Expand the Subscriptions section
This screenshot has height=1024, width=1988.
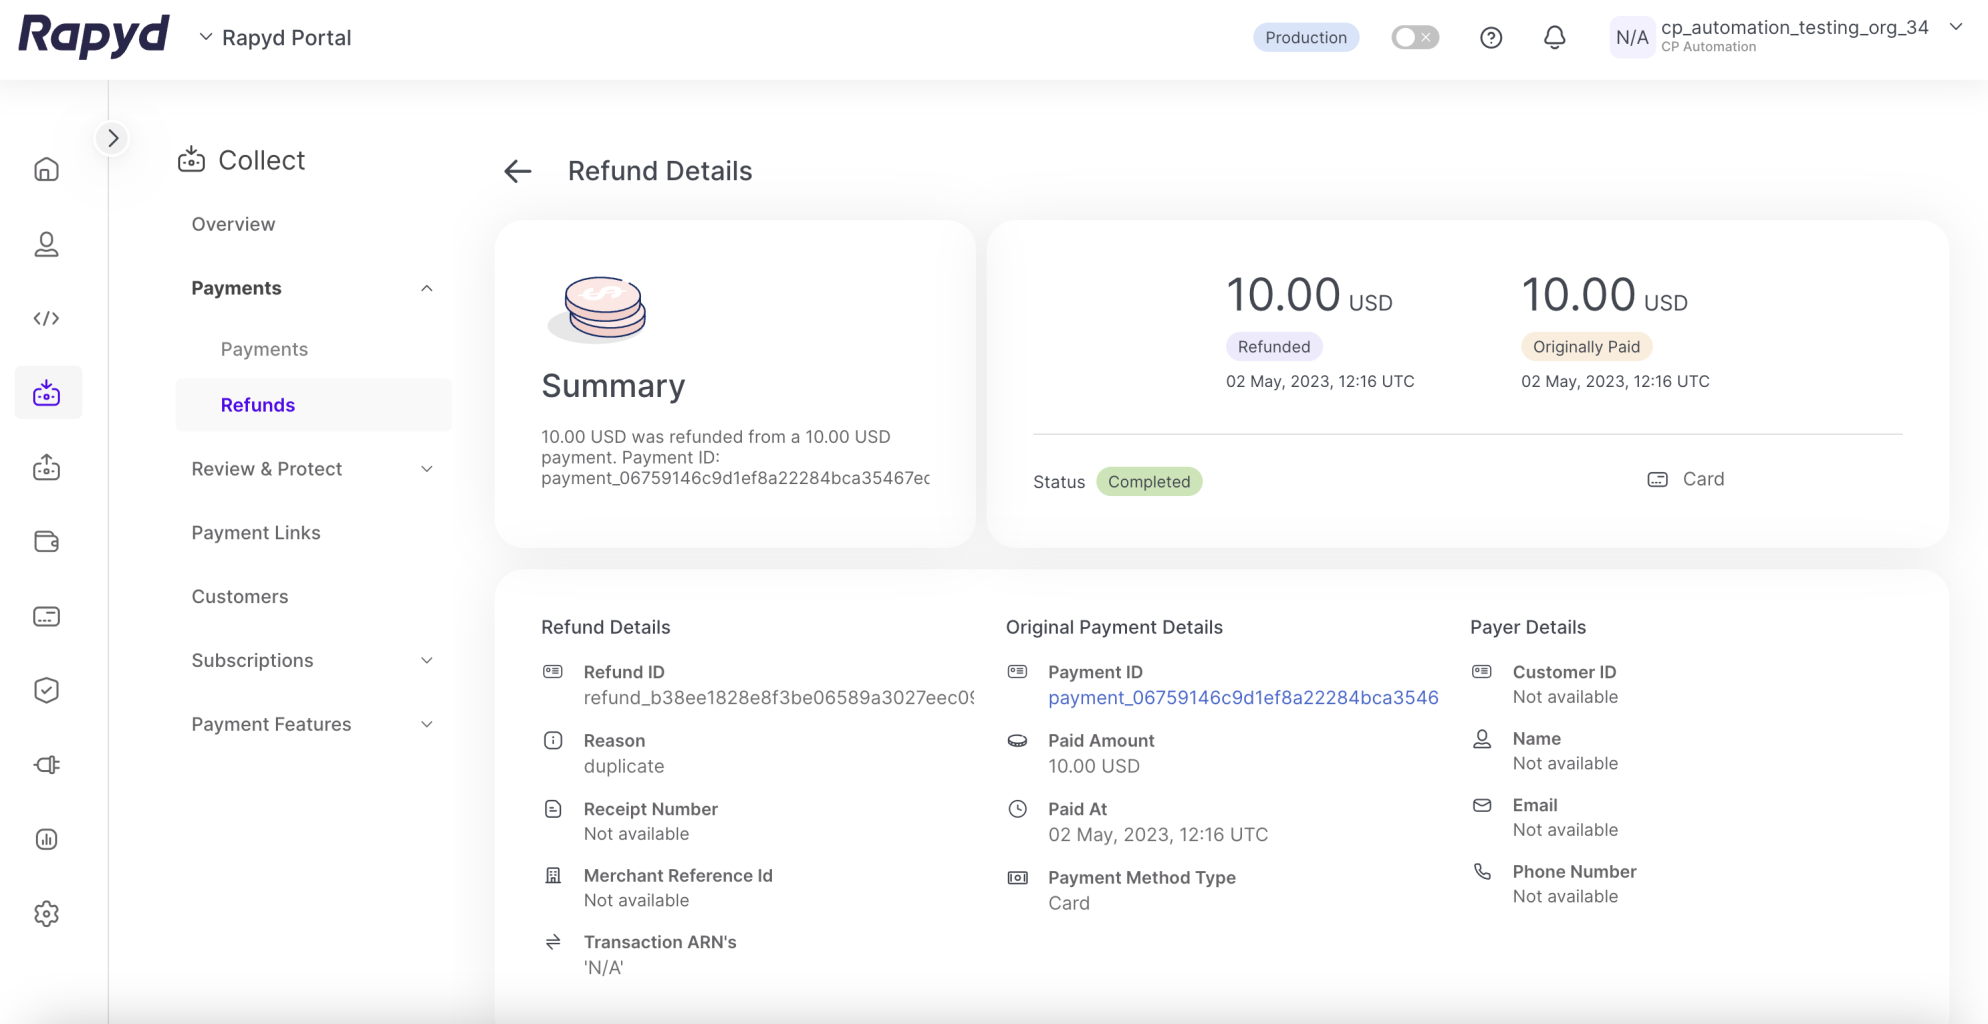click(x=427, y=660)
